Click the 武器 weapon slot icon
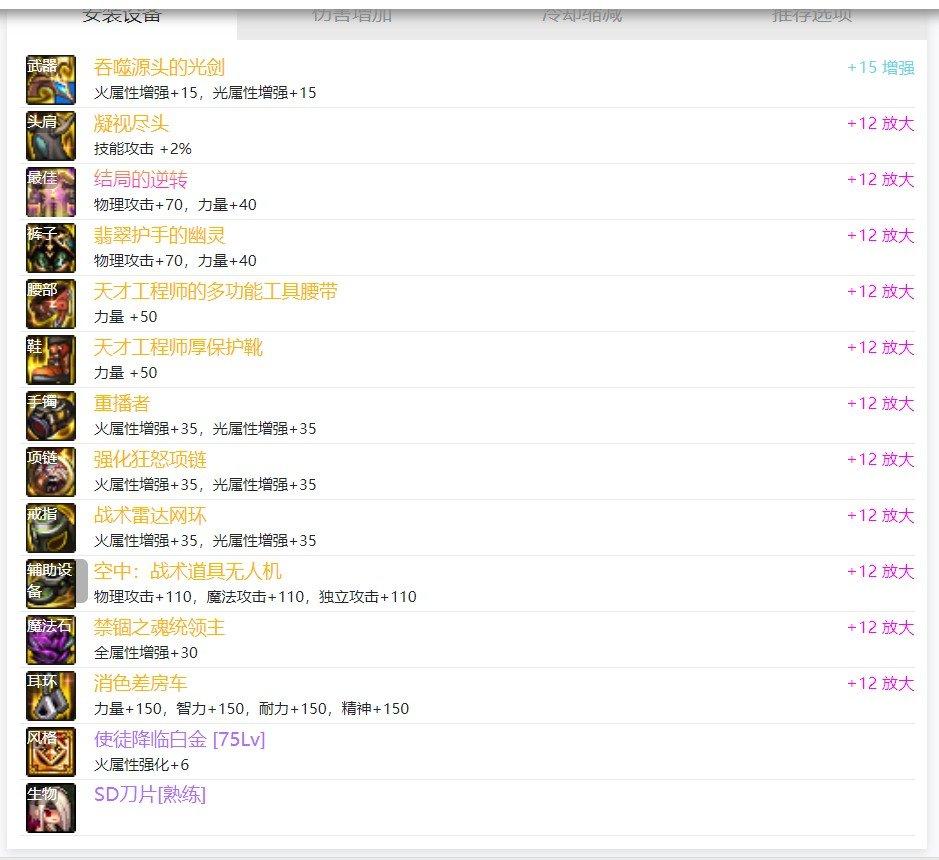The image size is (939, 860). [x=51, y=81]
